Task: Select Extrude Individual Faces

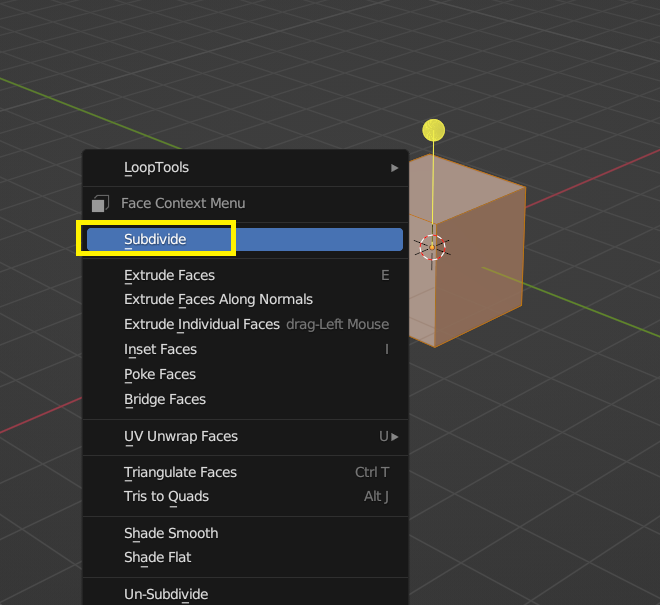Action: click(245, 324)
